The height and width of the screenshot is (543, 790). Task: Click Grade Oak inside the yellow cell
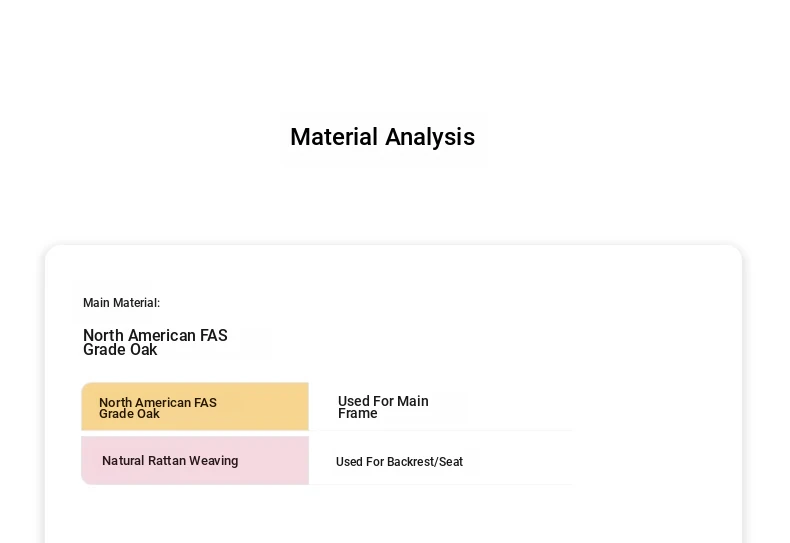click(129, 414)
